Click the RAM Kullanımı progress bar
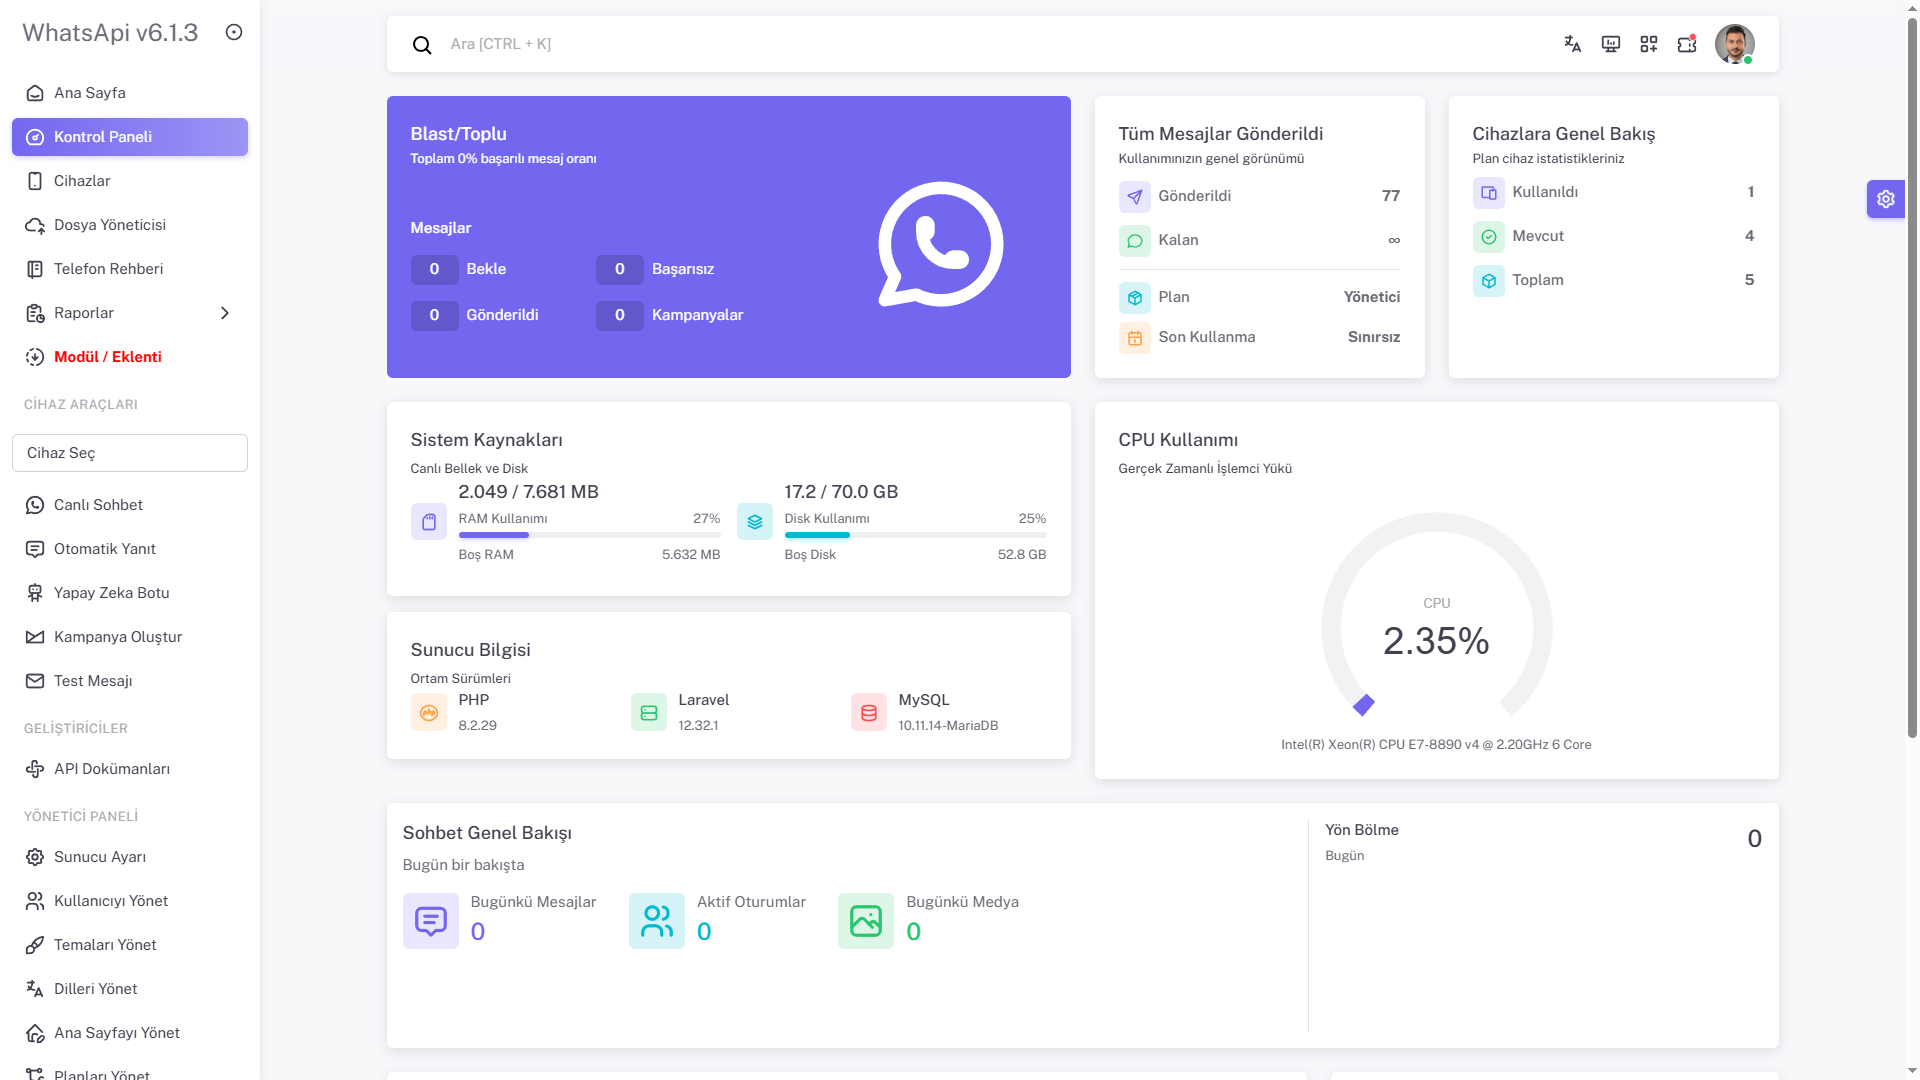 (x=589, y=535)
